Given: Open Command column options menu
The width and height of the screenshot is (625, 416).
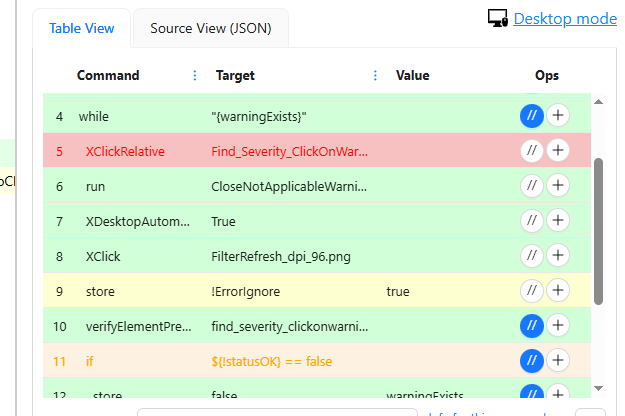Looking at the screenshot, I should [195, 75].
